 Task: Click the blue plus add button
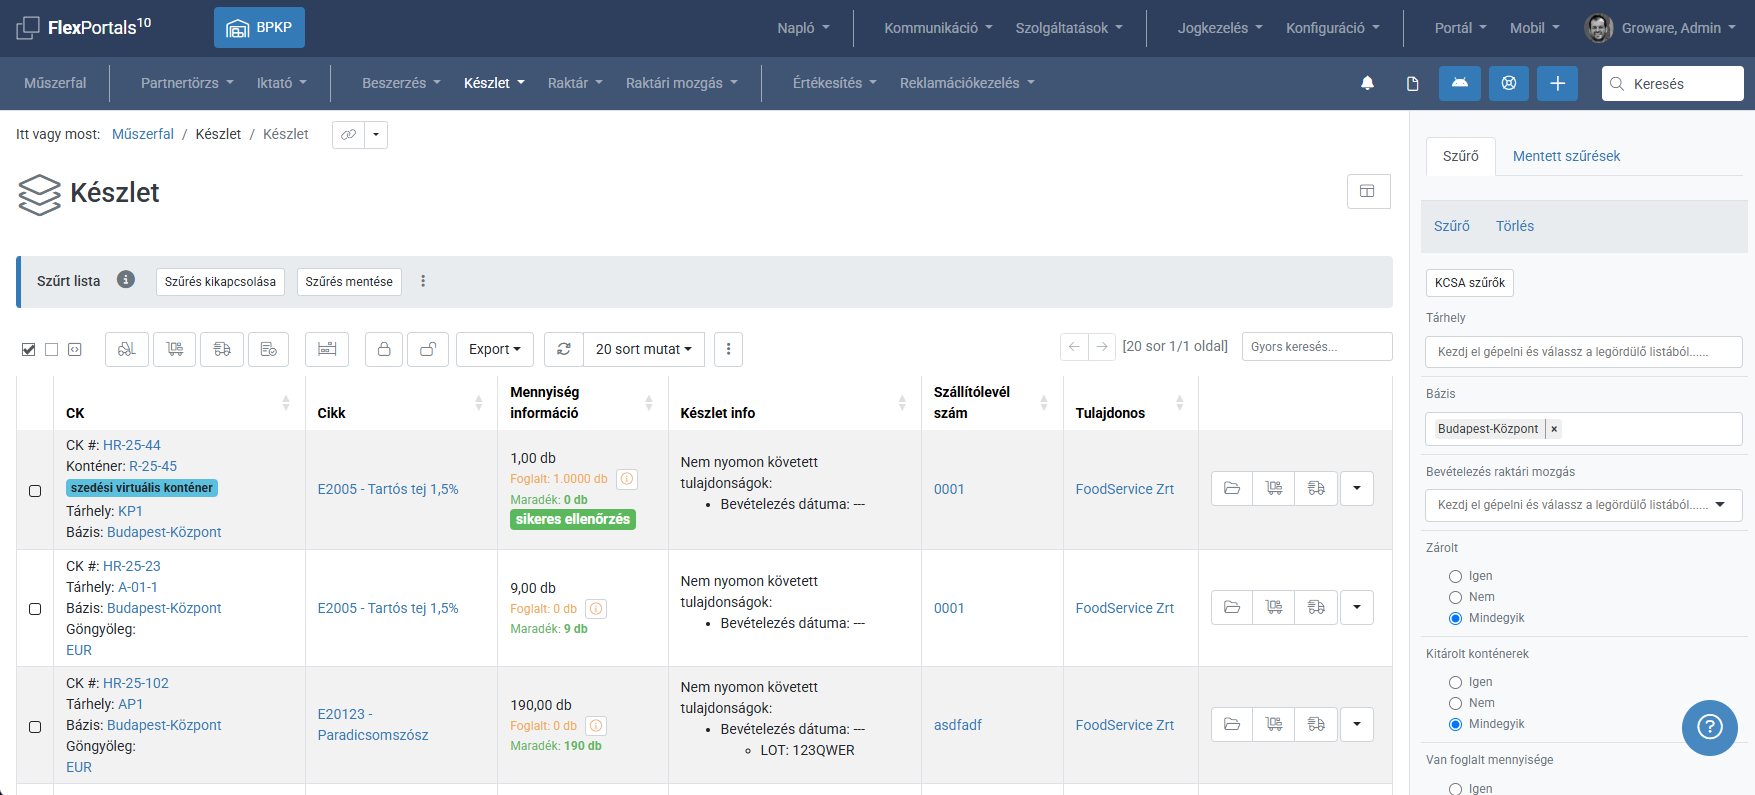pyautogui.click(x=1558, y=83)
